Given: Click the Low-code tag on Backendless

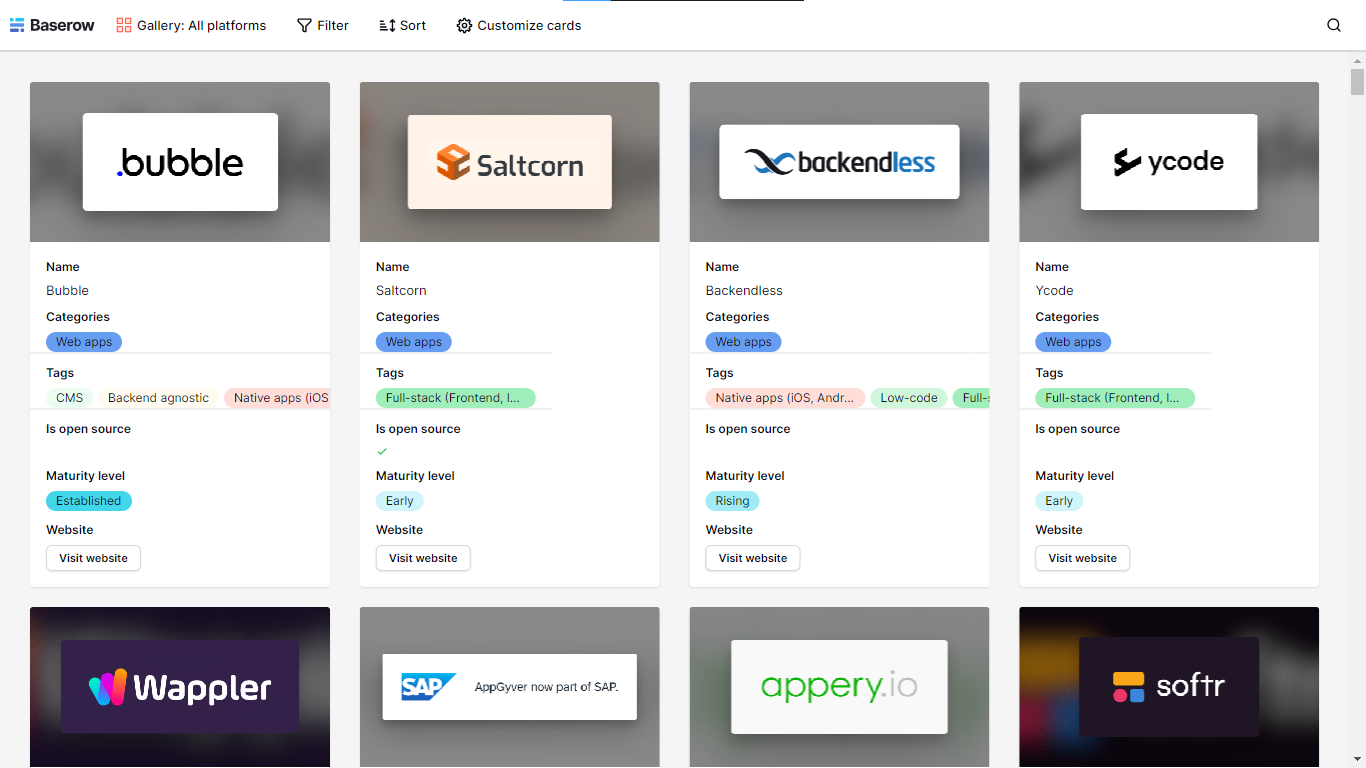Looking at the screenshot, I should [909, 398].
